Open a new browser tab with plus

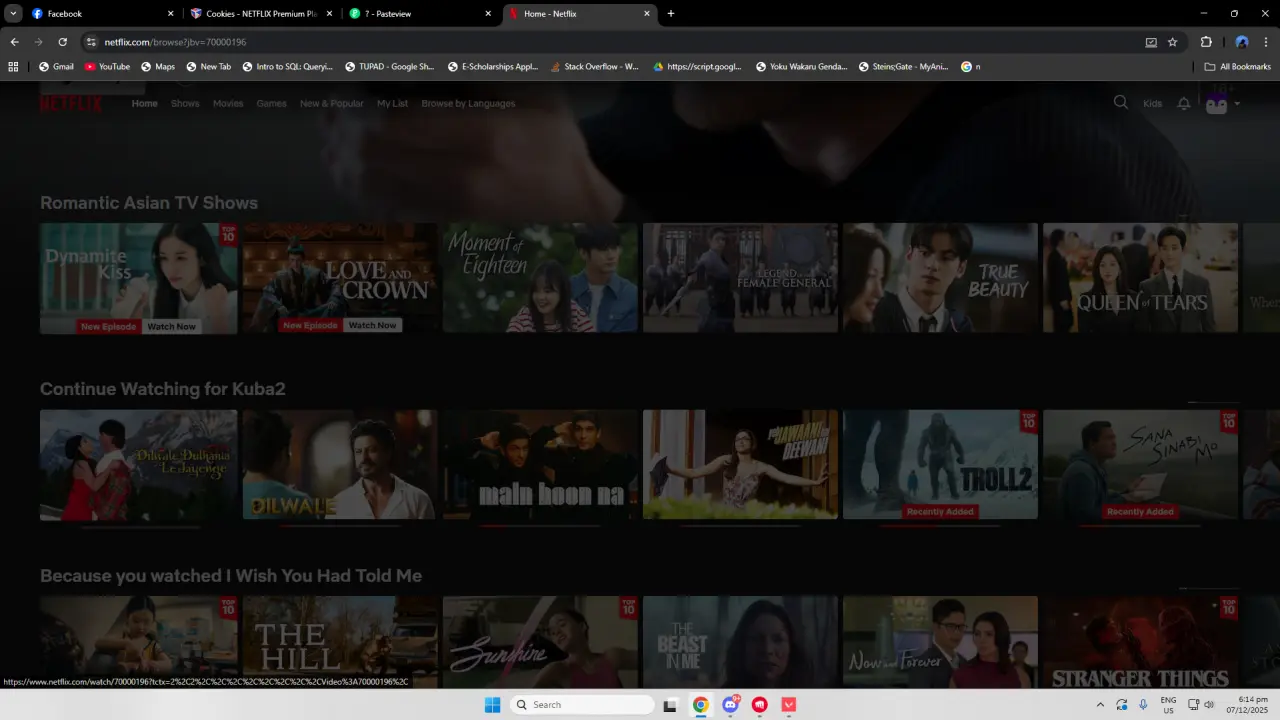point(671,14)
